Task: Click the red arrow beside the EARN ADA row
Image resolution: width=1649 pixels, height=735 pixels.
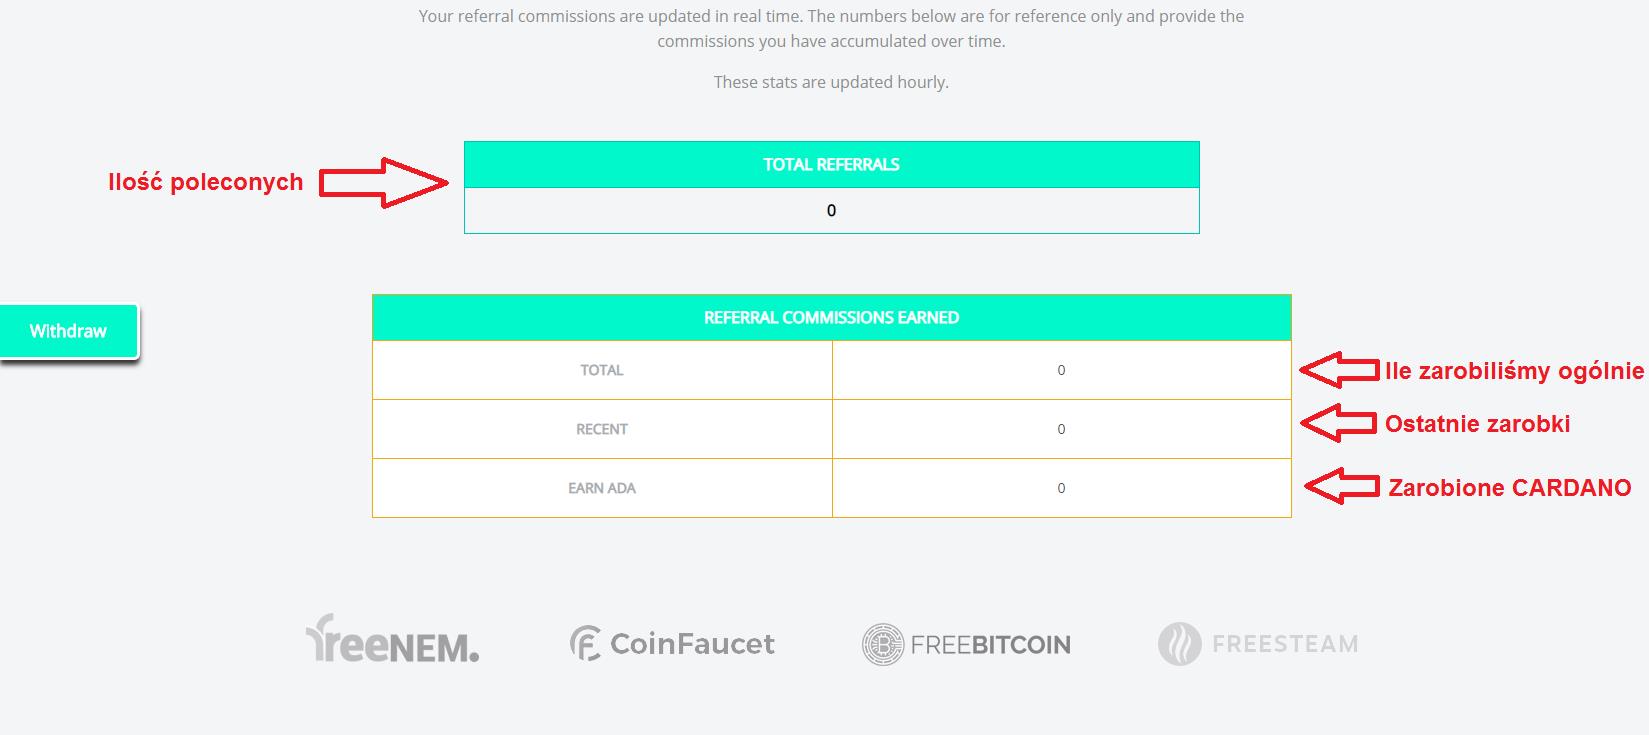Action: [1342, 487]
